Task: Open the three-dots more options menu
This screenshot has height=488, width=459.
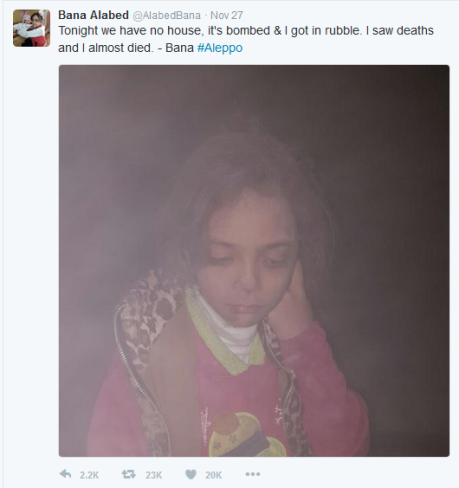Action: 253,474
